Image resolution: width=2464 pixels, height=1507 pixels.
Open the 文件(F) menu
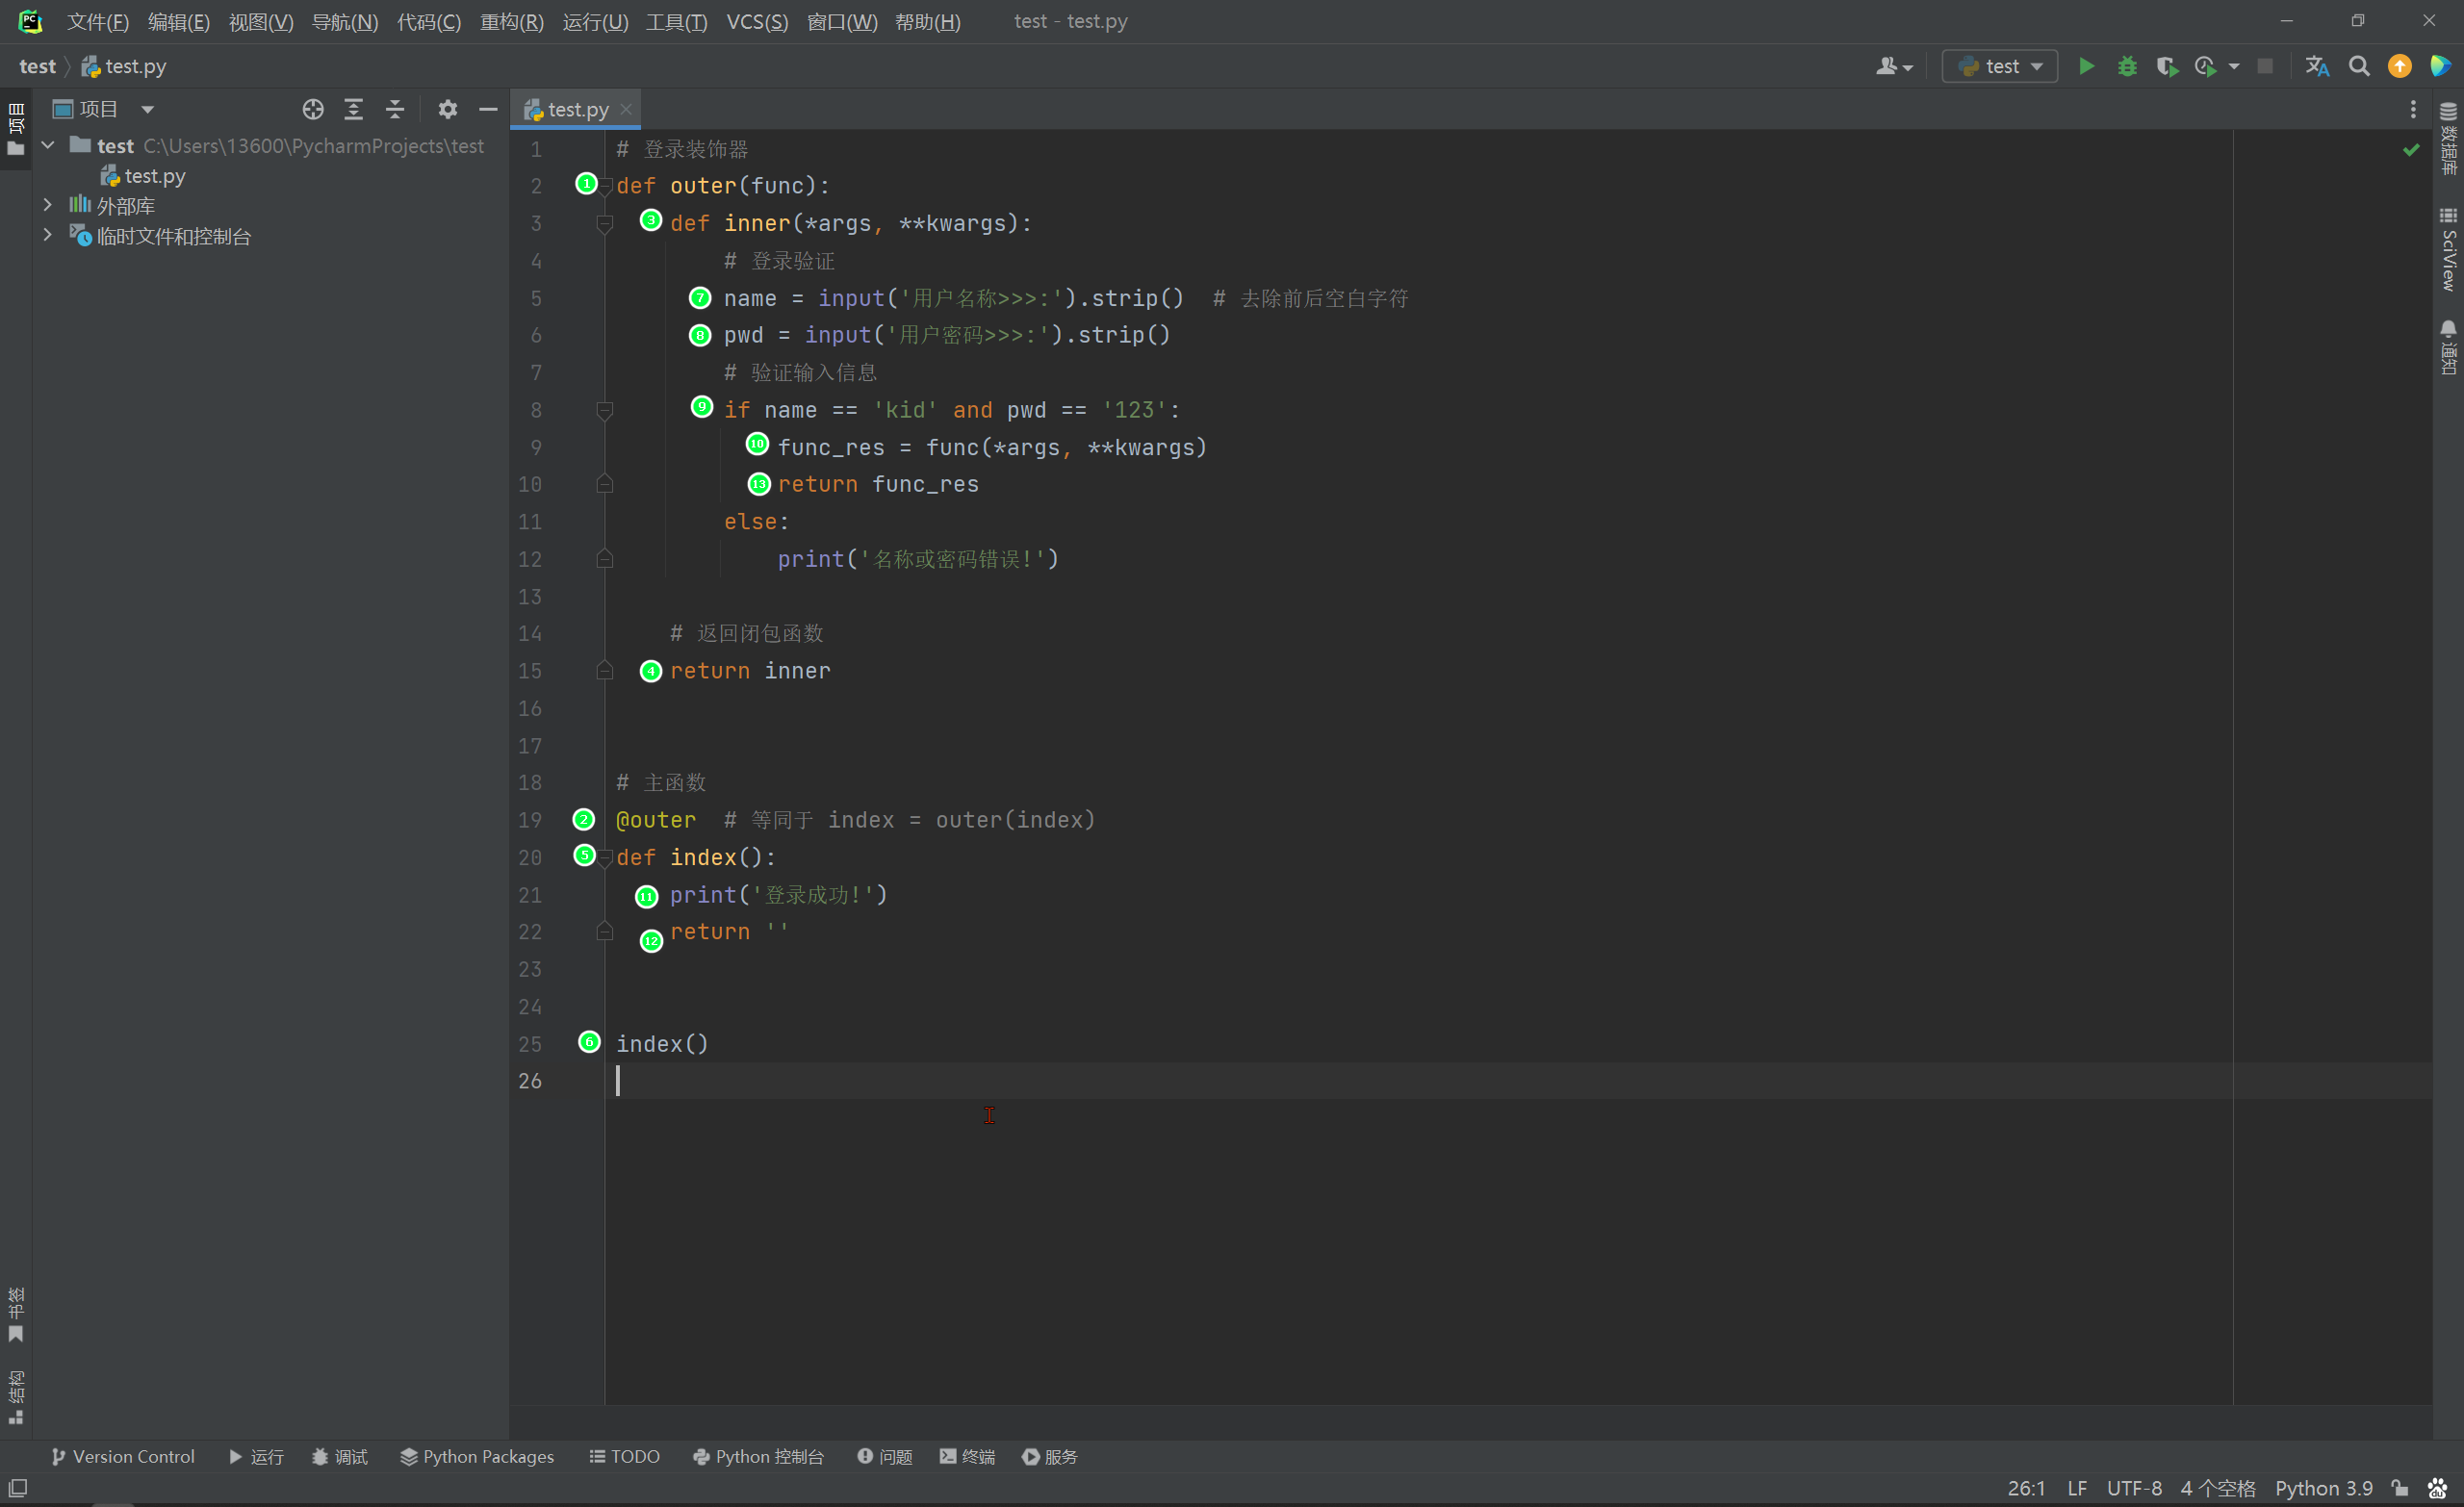click(x=97, y=21)
